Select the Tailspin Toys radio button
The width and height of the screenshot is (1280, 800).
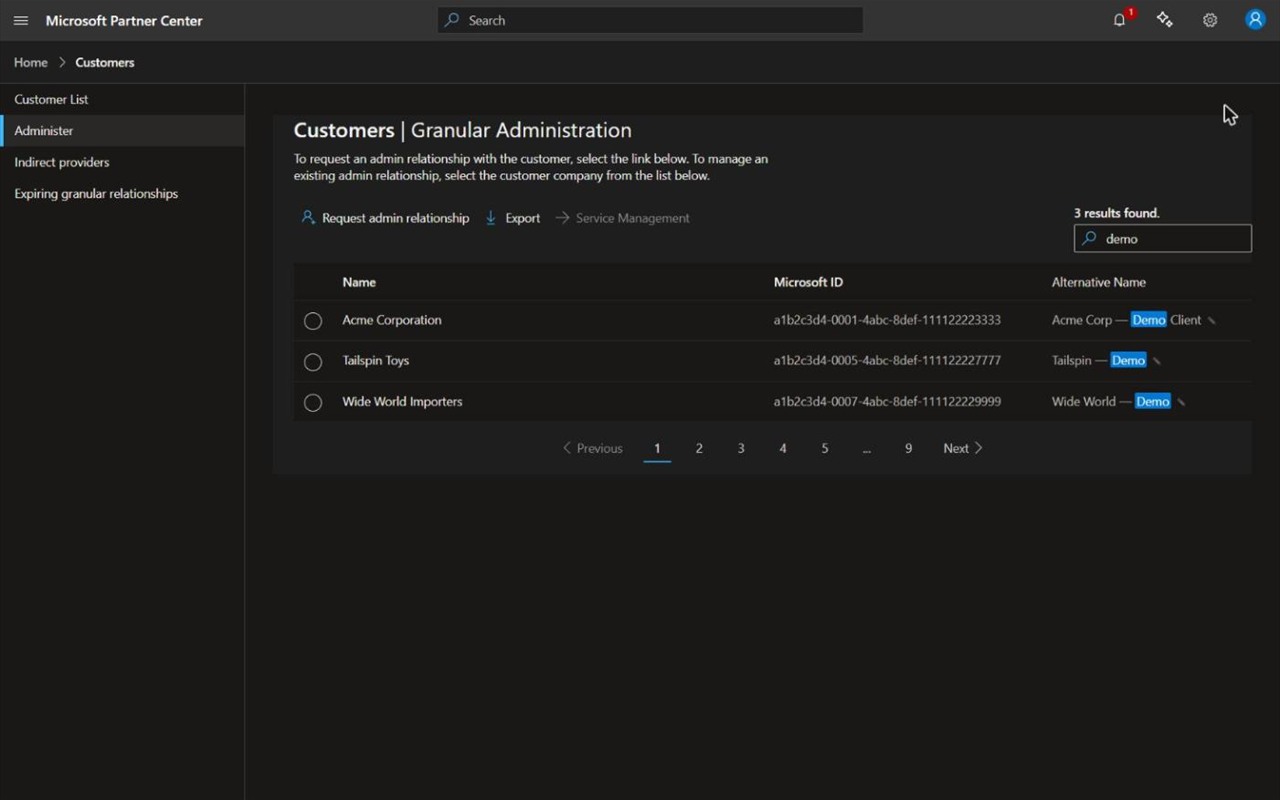[x=313, y=361]
